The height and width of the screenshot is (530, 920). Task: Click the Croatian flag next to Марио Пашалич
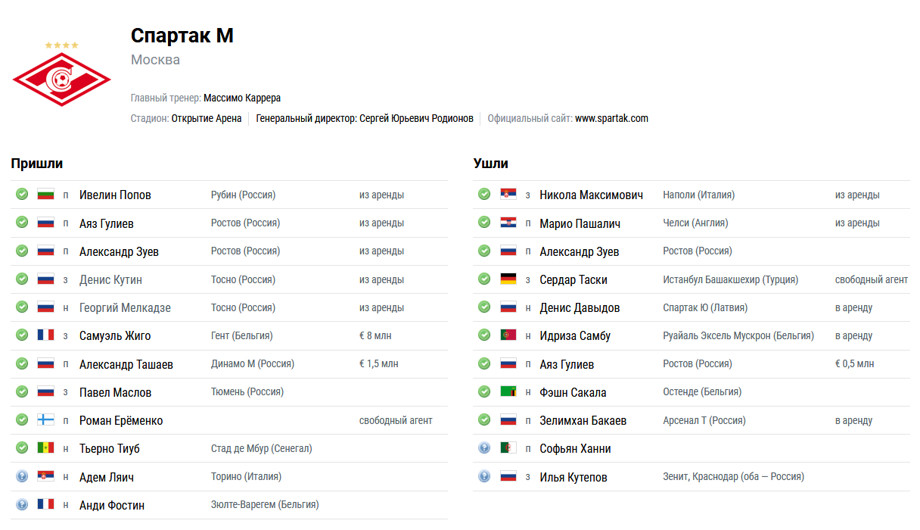click(x=508, y=222)
